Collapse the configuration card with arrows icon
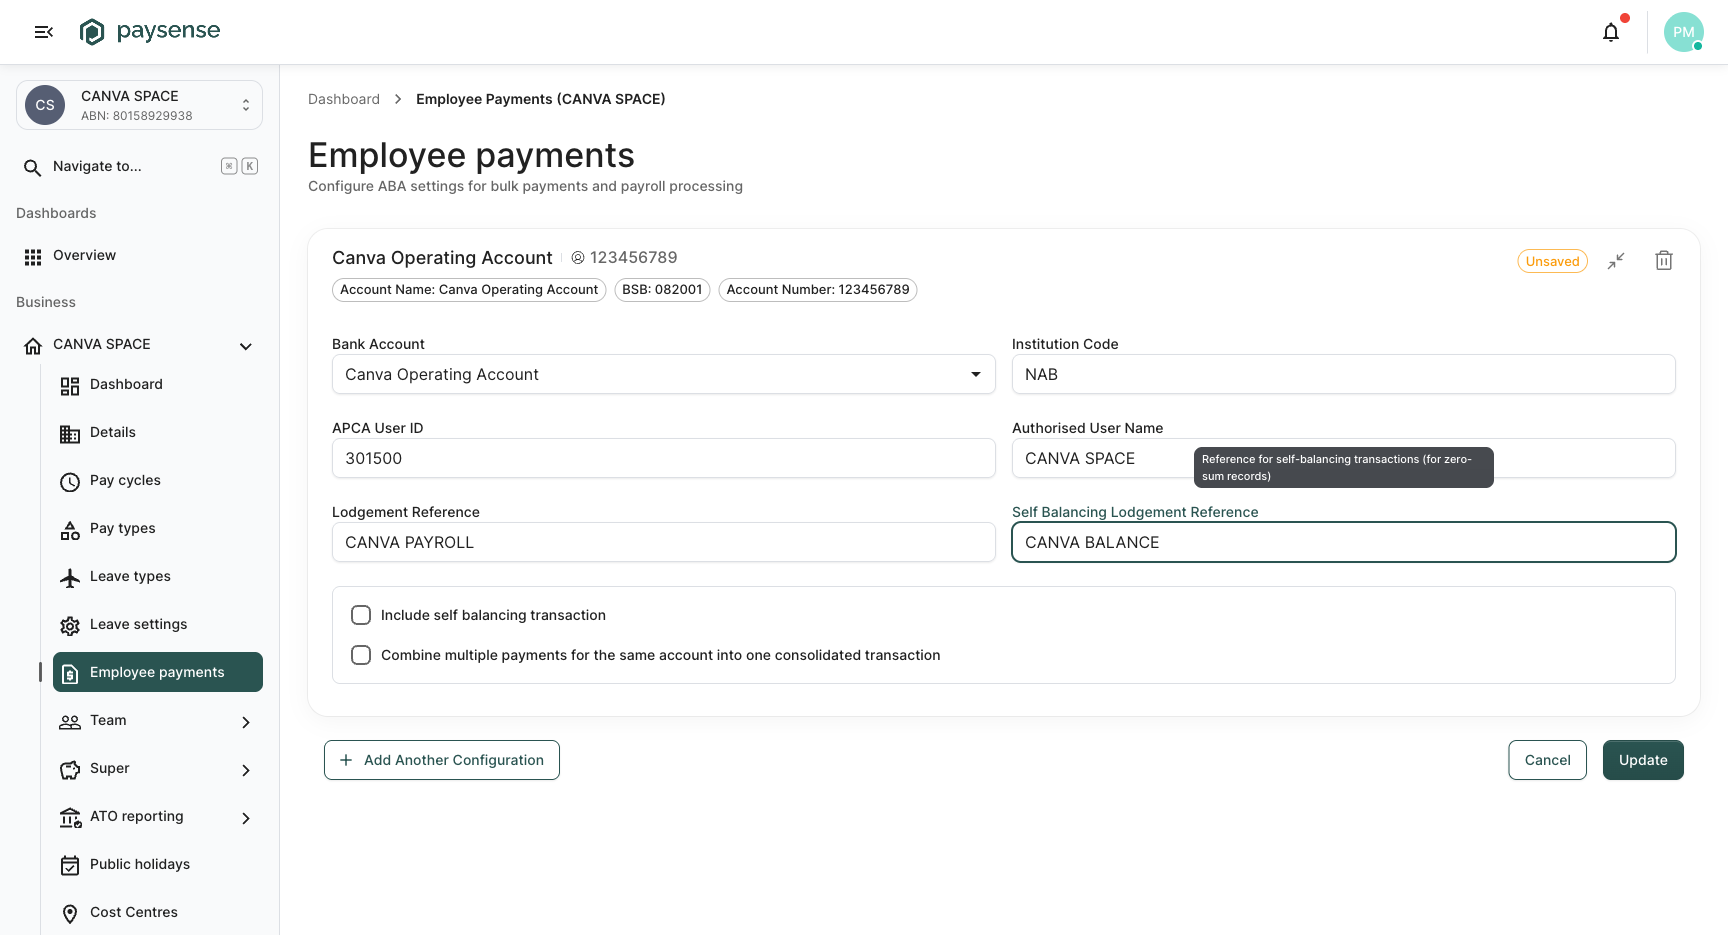Screen dimensions: 1728x935 click(x=1616, y=261)
